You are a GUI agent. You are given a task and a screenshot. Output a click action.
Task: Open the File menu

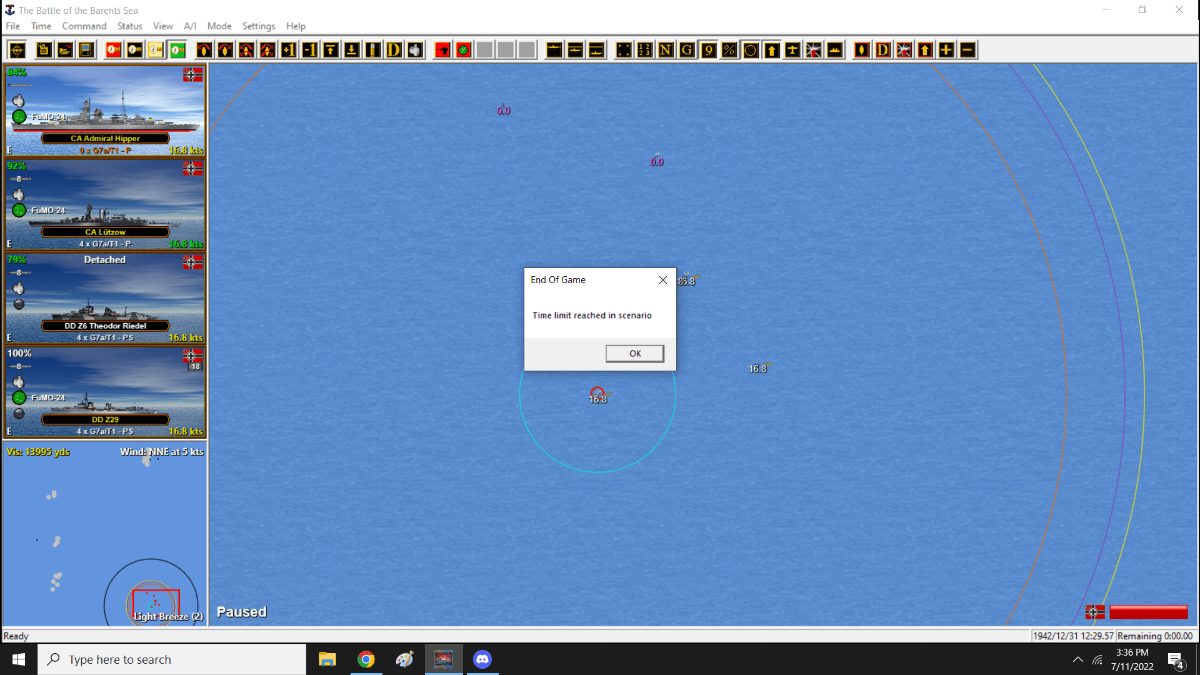coord(13,26)
